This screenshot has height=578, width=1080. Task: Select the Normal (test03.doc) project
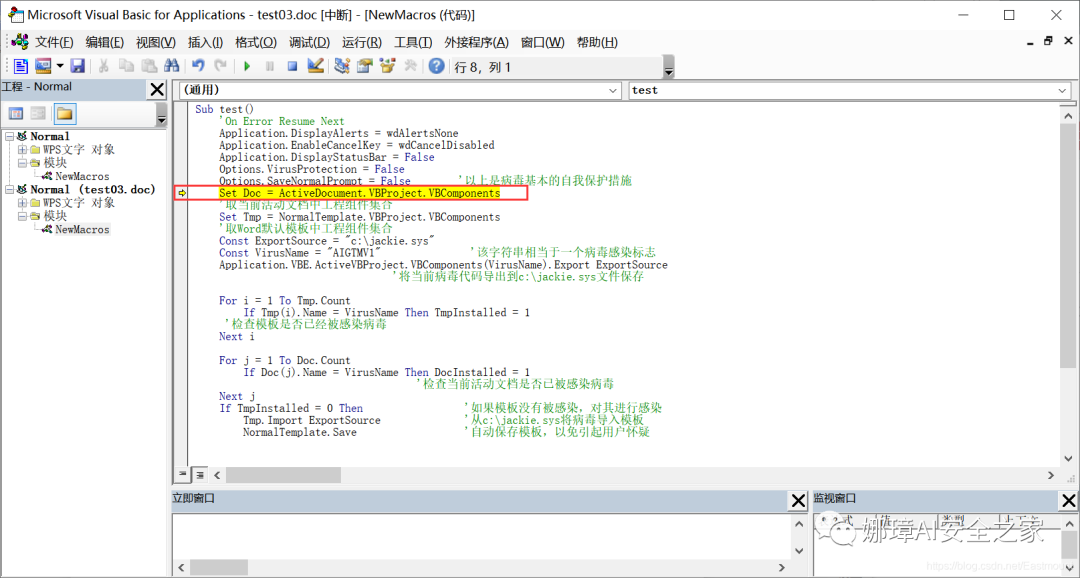click(x=93, y=189)
